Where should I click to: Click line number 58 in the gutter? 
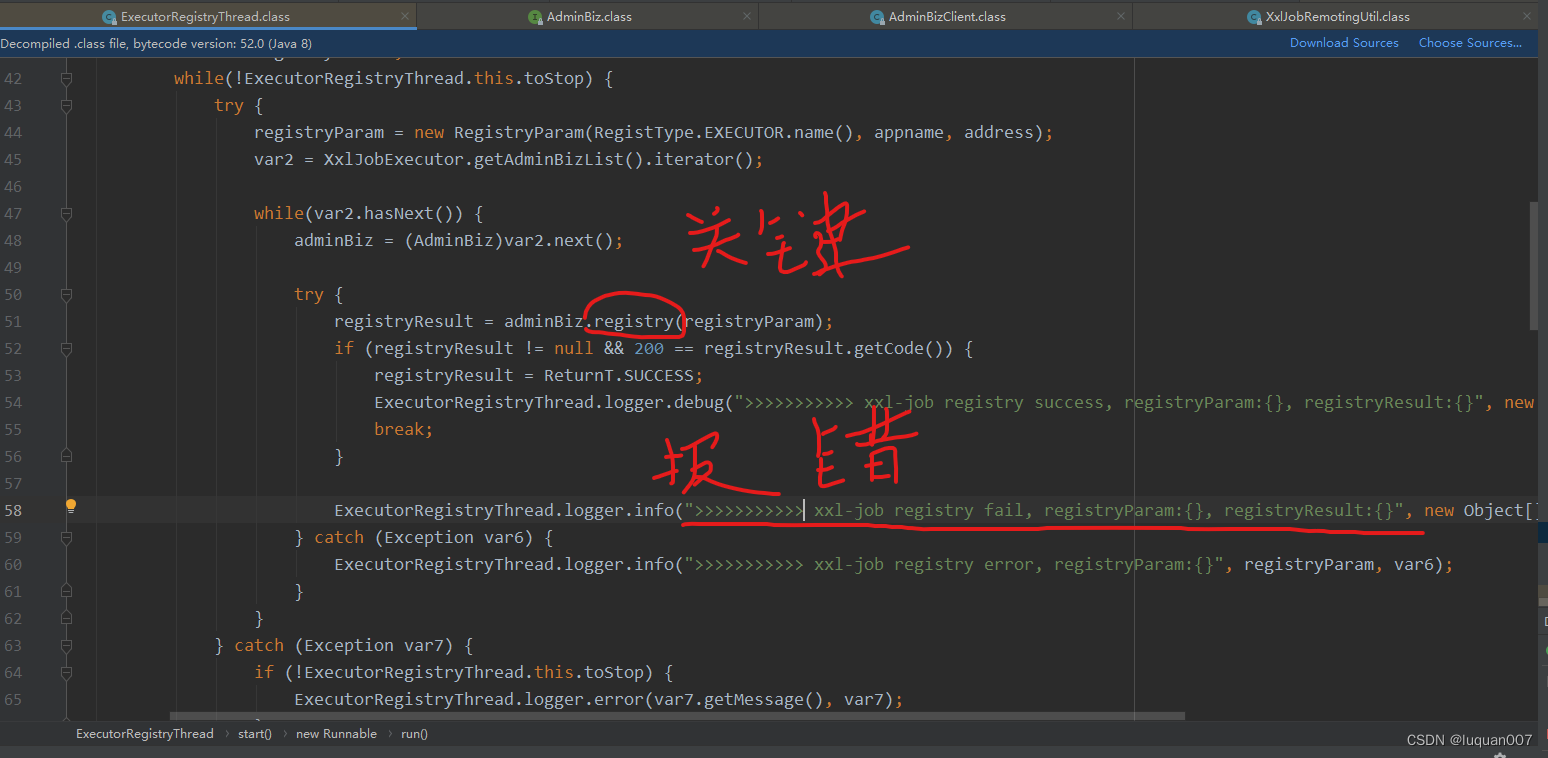coord(12,510)
